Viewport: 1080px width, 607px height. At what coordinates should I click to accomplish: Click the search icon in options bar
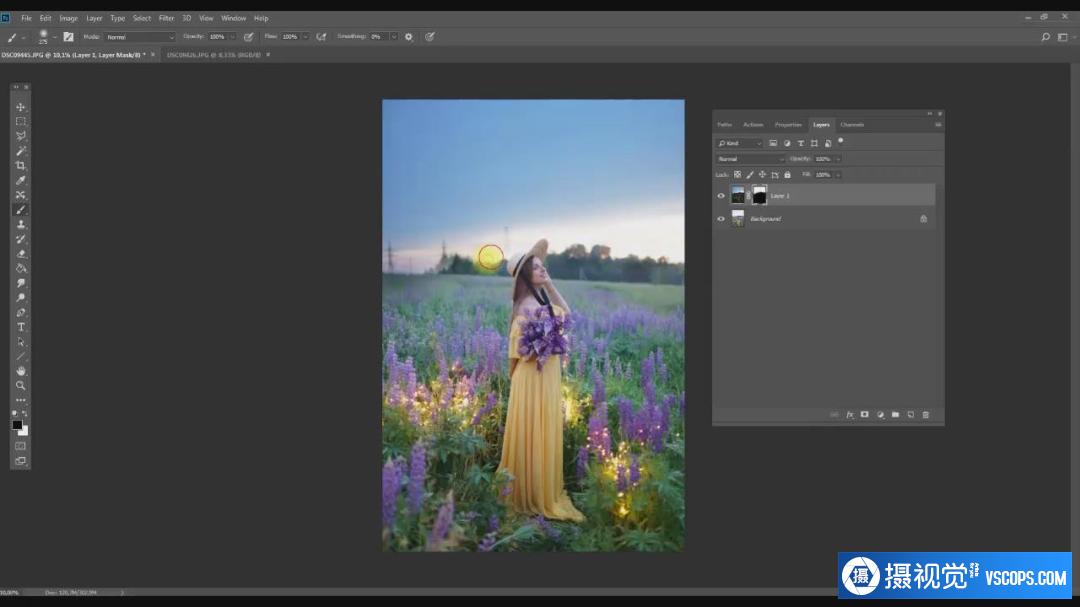1046,37
